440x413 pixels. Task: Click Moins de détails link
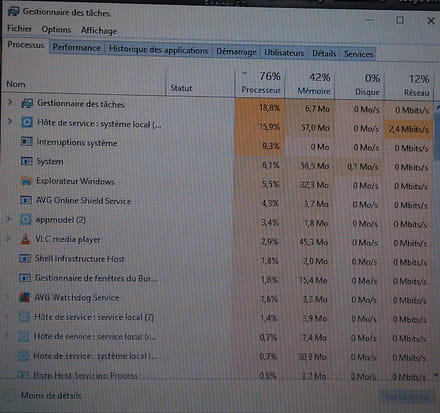pyautogui.click(x=51, y=396)
